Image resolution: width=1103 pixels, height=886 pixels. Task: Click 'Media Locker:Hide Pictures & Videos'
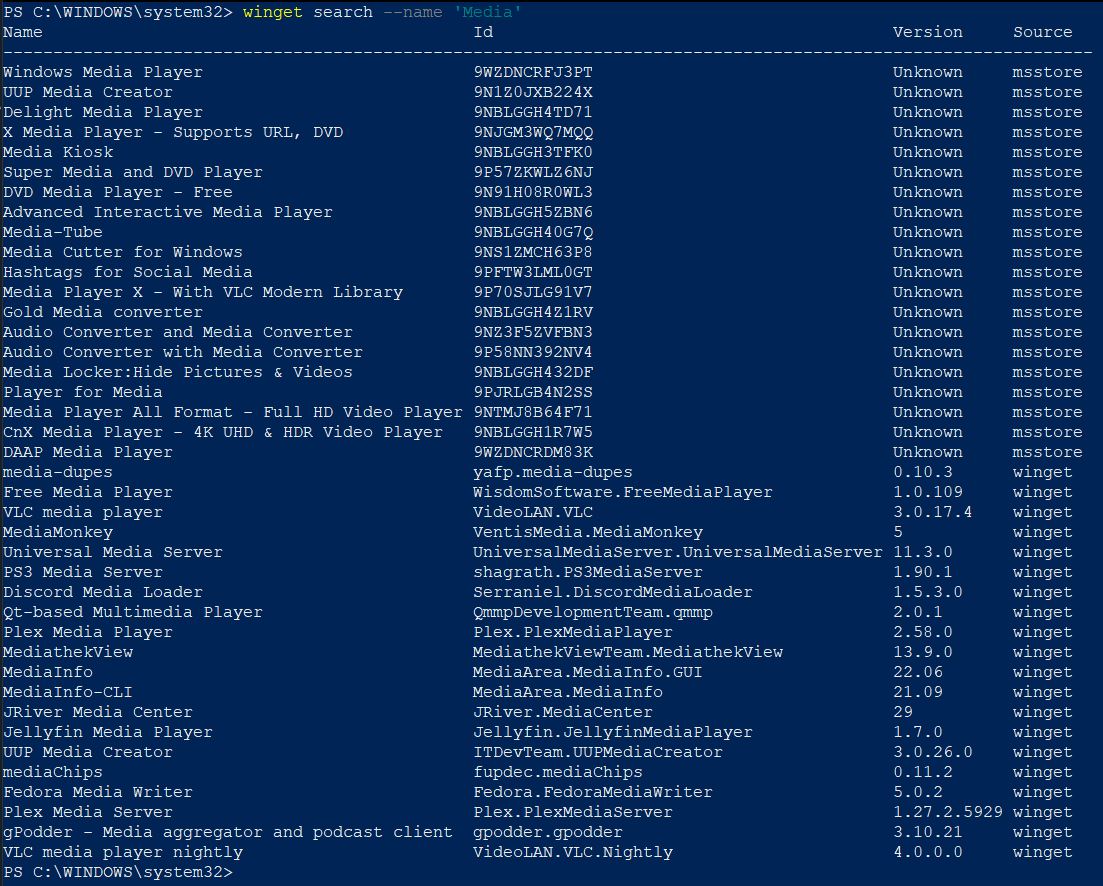177,372
